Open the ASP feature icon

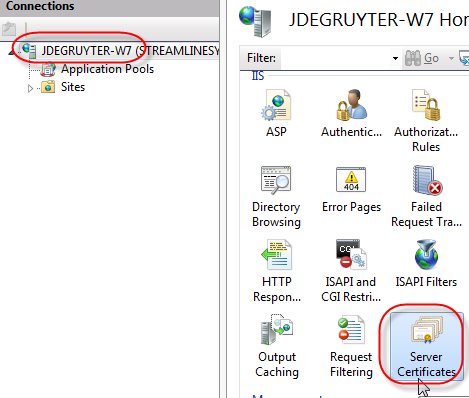point(276,113)
